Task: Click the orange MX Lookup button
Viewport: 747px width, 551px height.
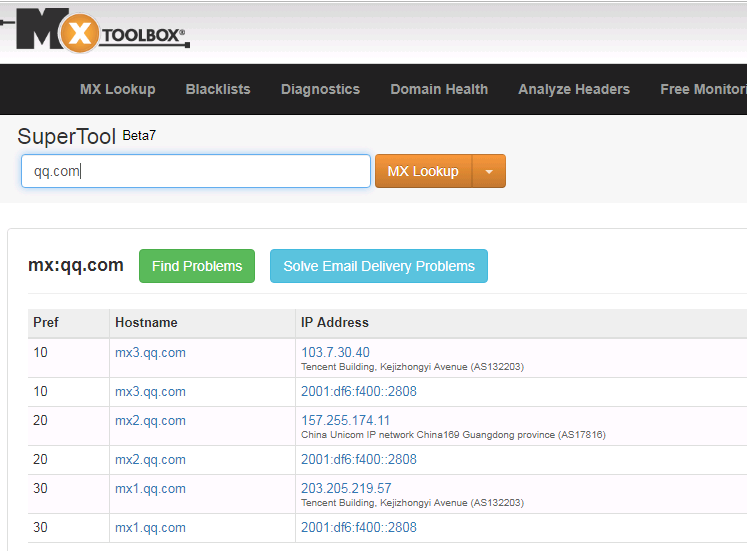Action: (423, 171)
